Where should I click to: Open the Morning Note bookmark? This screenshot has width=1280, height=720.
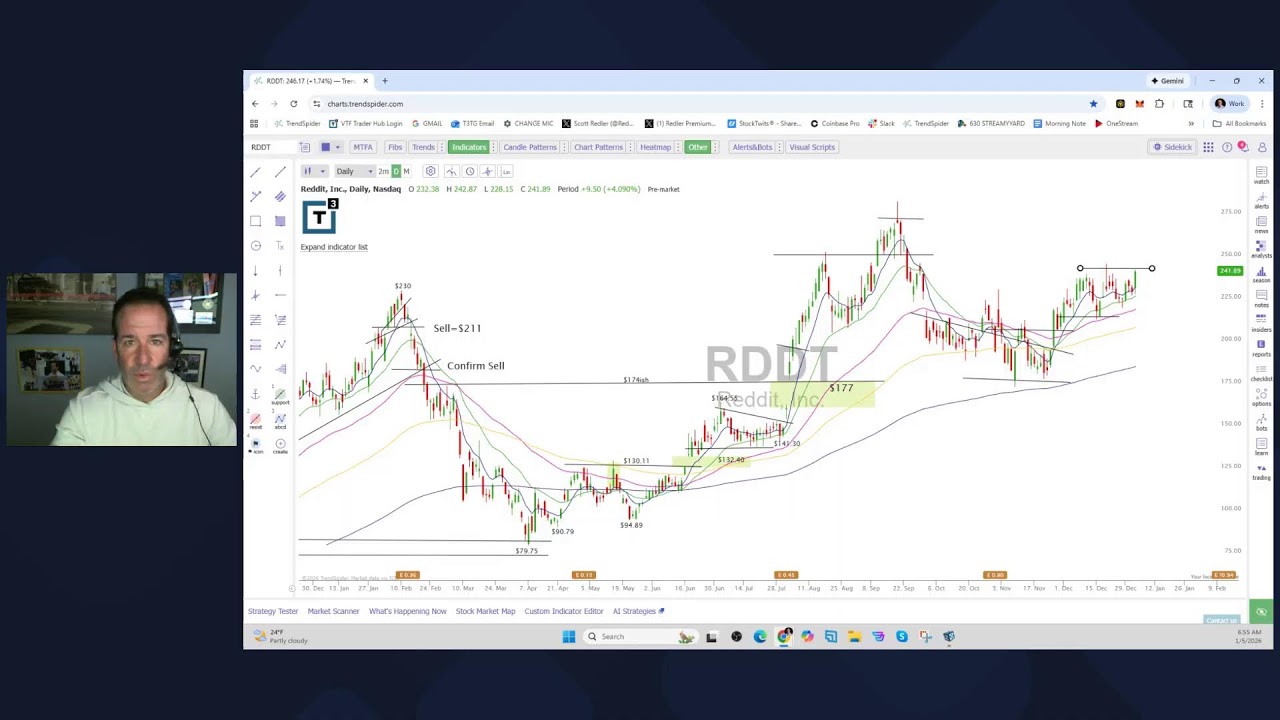point(1059,124)
